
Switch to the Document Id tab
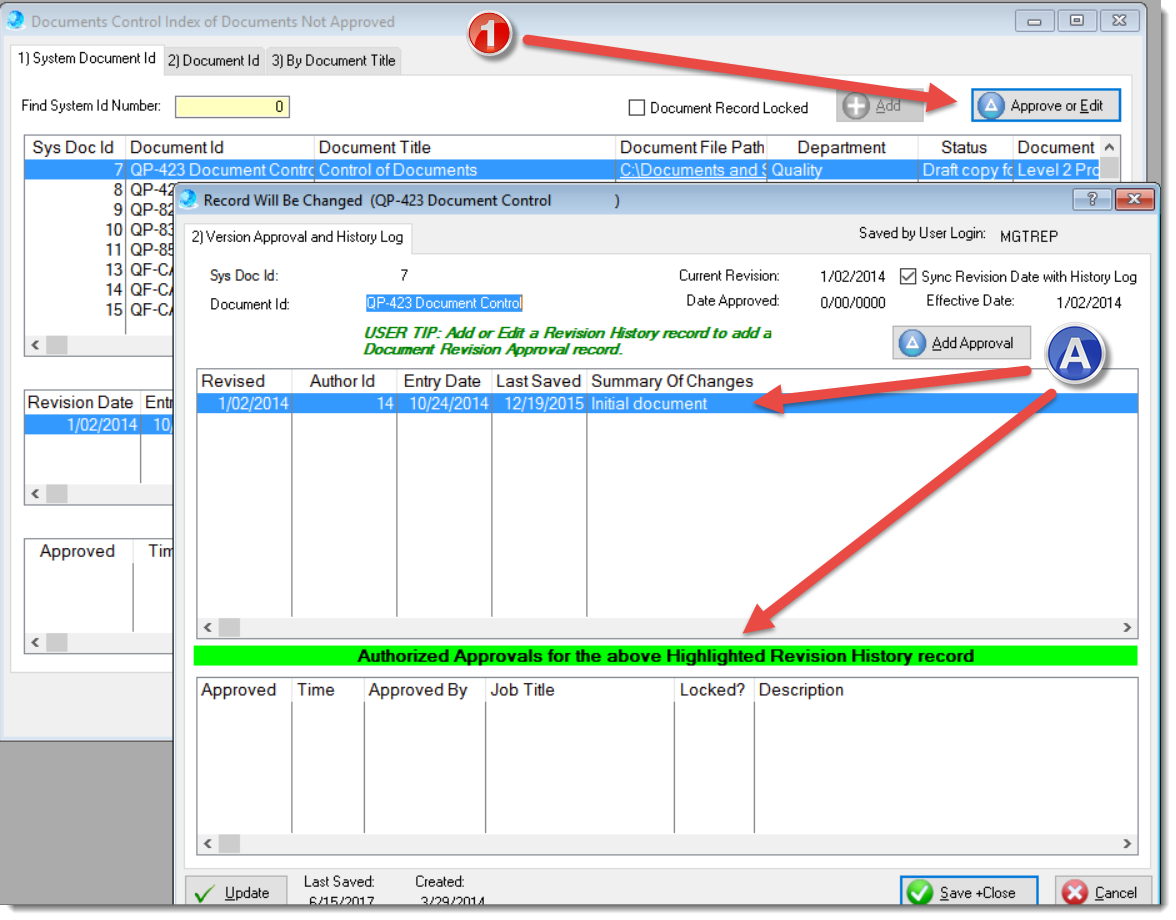point(213,60)
